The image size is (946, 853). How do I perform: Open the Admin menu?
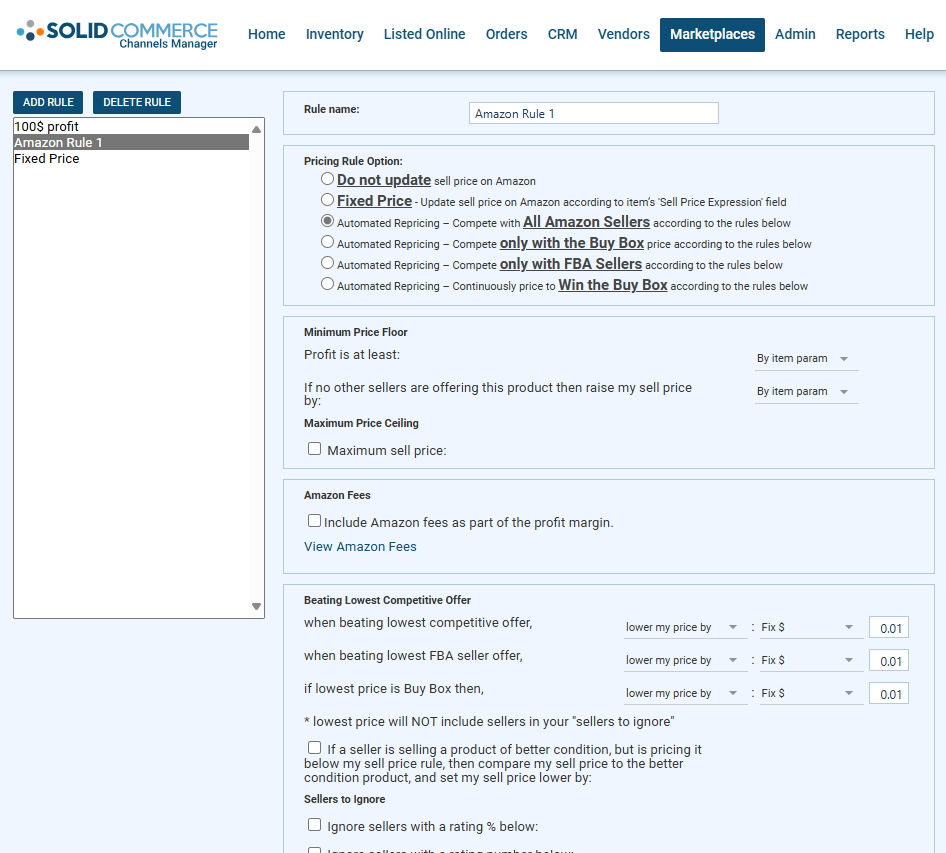[x=795, y=34]
